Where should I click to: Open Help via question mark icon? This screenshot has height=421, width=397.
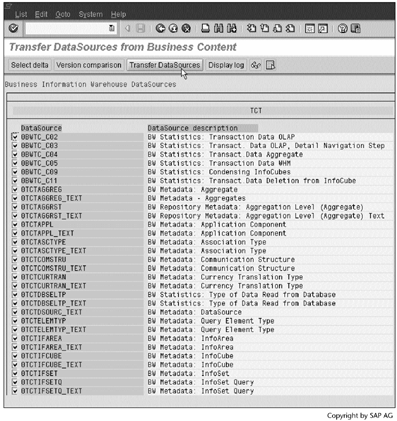click(343, 29)
